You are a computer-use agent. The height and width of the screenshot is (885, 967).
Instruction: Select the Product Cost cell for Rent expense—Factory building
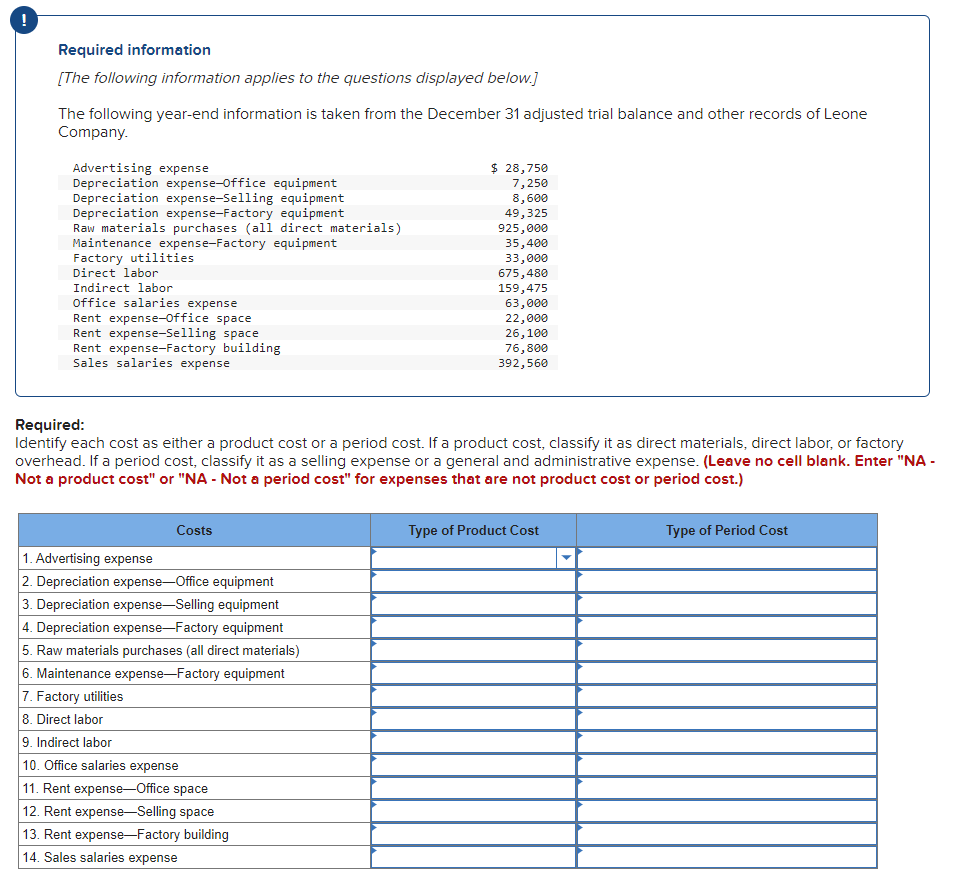tap(473, 834)
